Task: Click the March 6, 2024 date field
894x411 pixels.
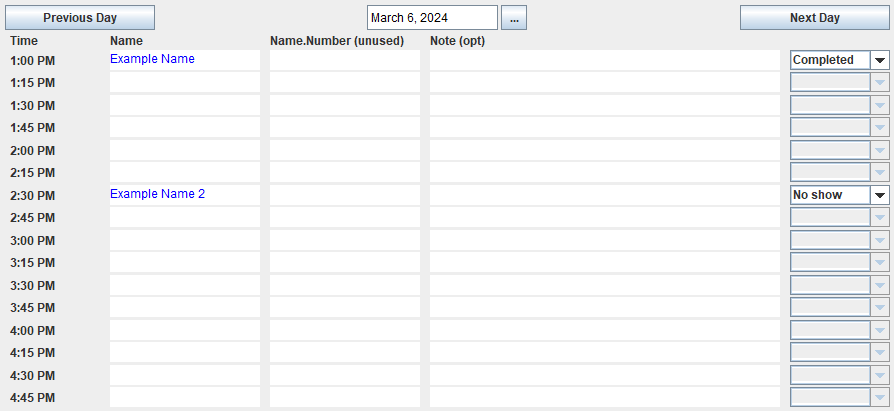Action: click(x=432, y=18)
